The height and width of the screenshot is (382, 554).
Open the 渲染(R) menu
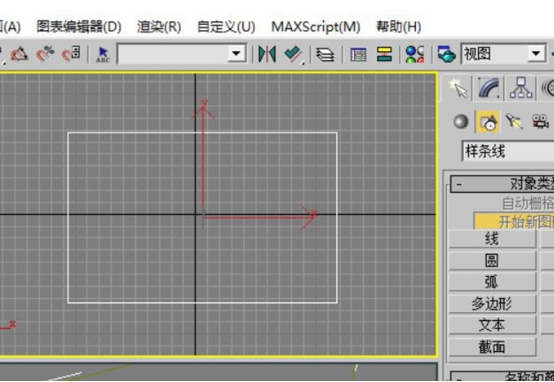point(159,27)
